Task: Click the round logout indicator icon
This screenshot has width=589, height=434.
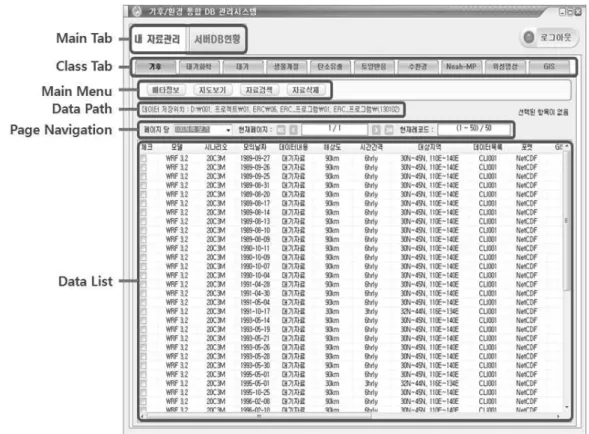Action: 529,37
